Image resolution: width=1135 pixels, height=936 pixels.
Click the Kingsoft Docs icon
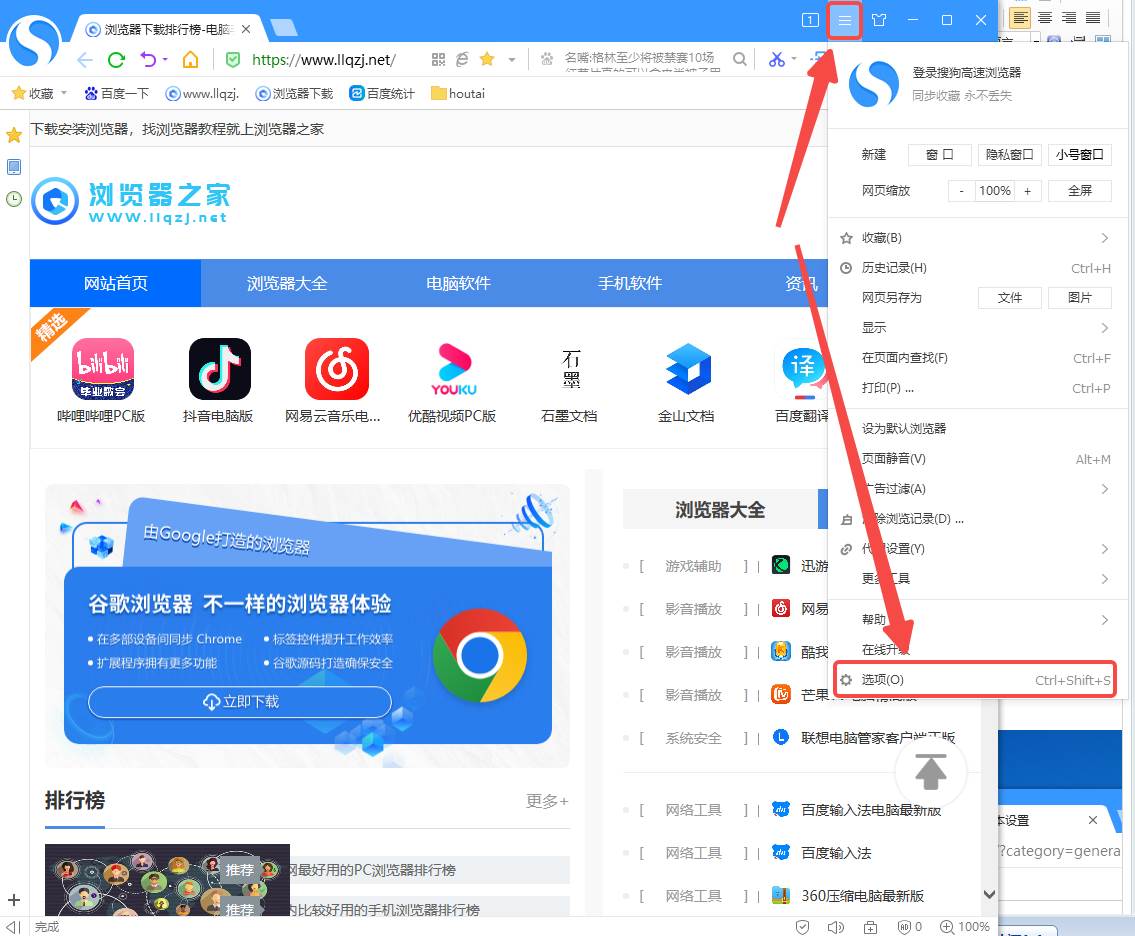tap(688, 369)
